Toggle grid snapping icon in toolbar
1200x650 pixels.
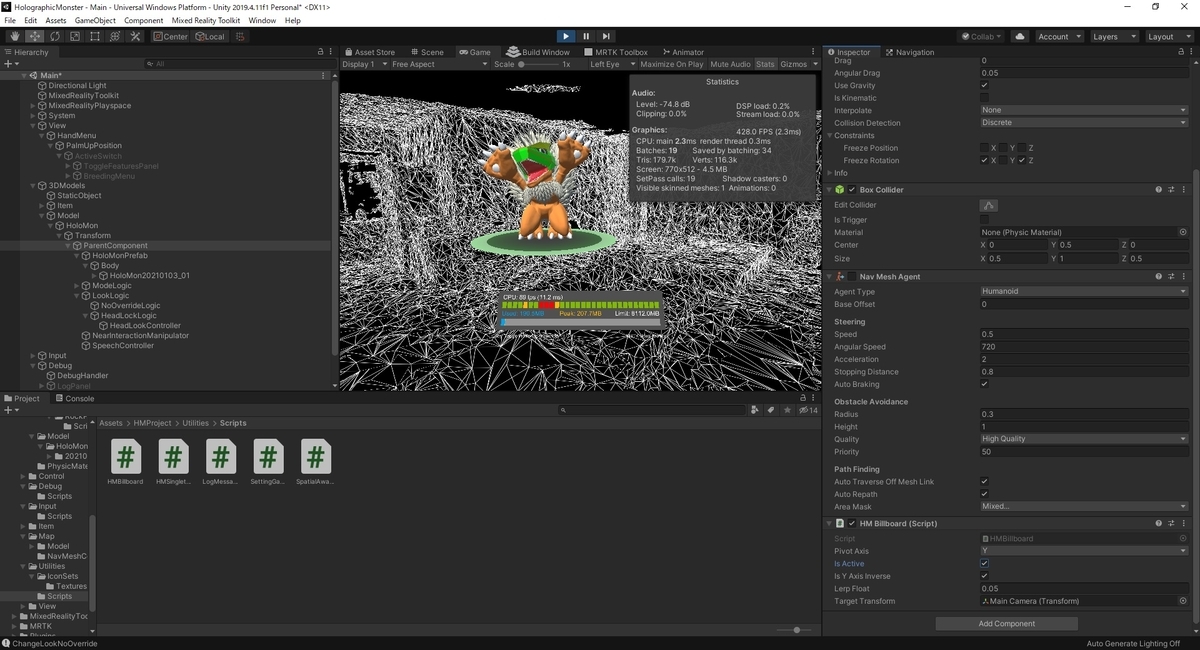coord(240,36)
